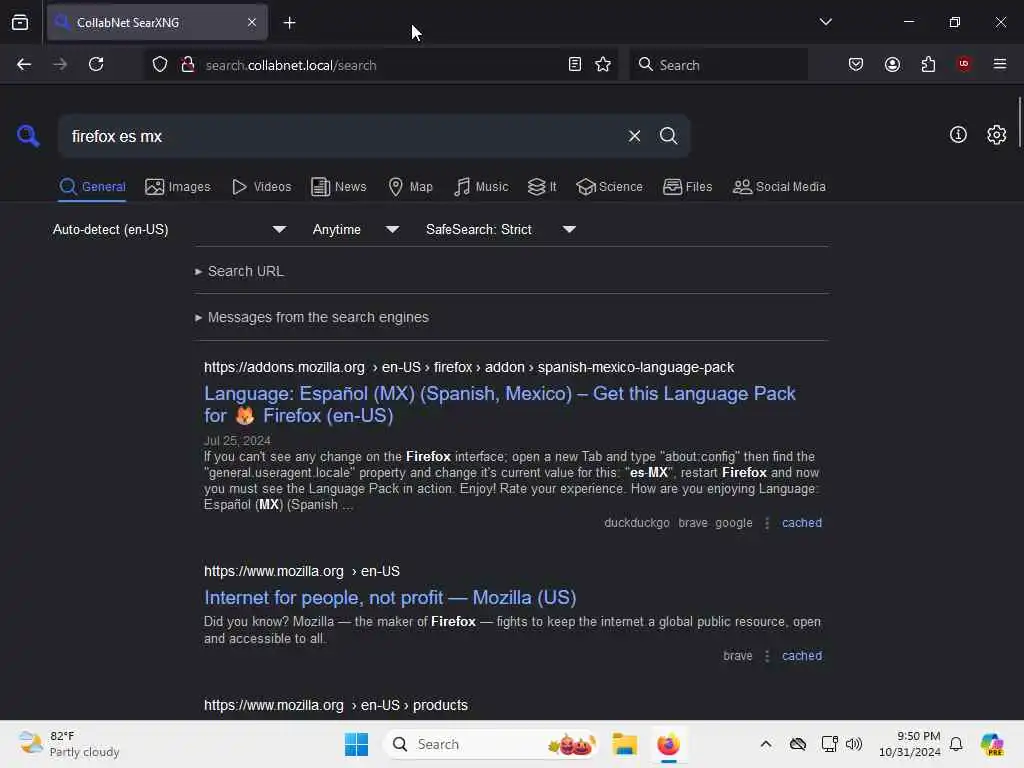Viewport: 1024px width, 768px height.
Task: Go back with the browser back arrow
Action: coord(24,64)
